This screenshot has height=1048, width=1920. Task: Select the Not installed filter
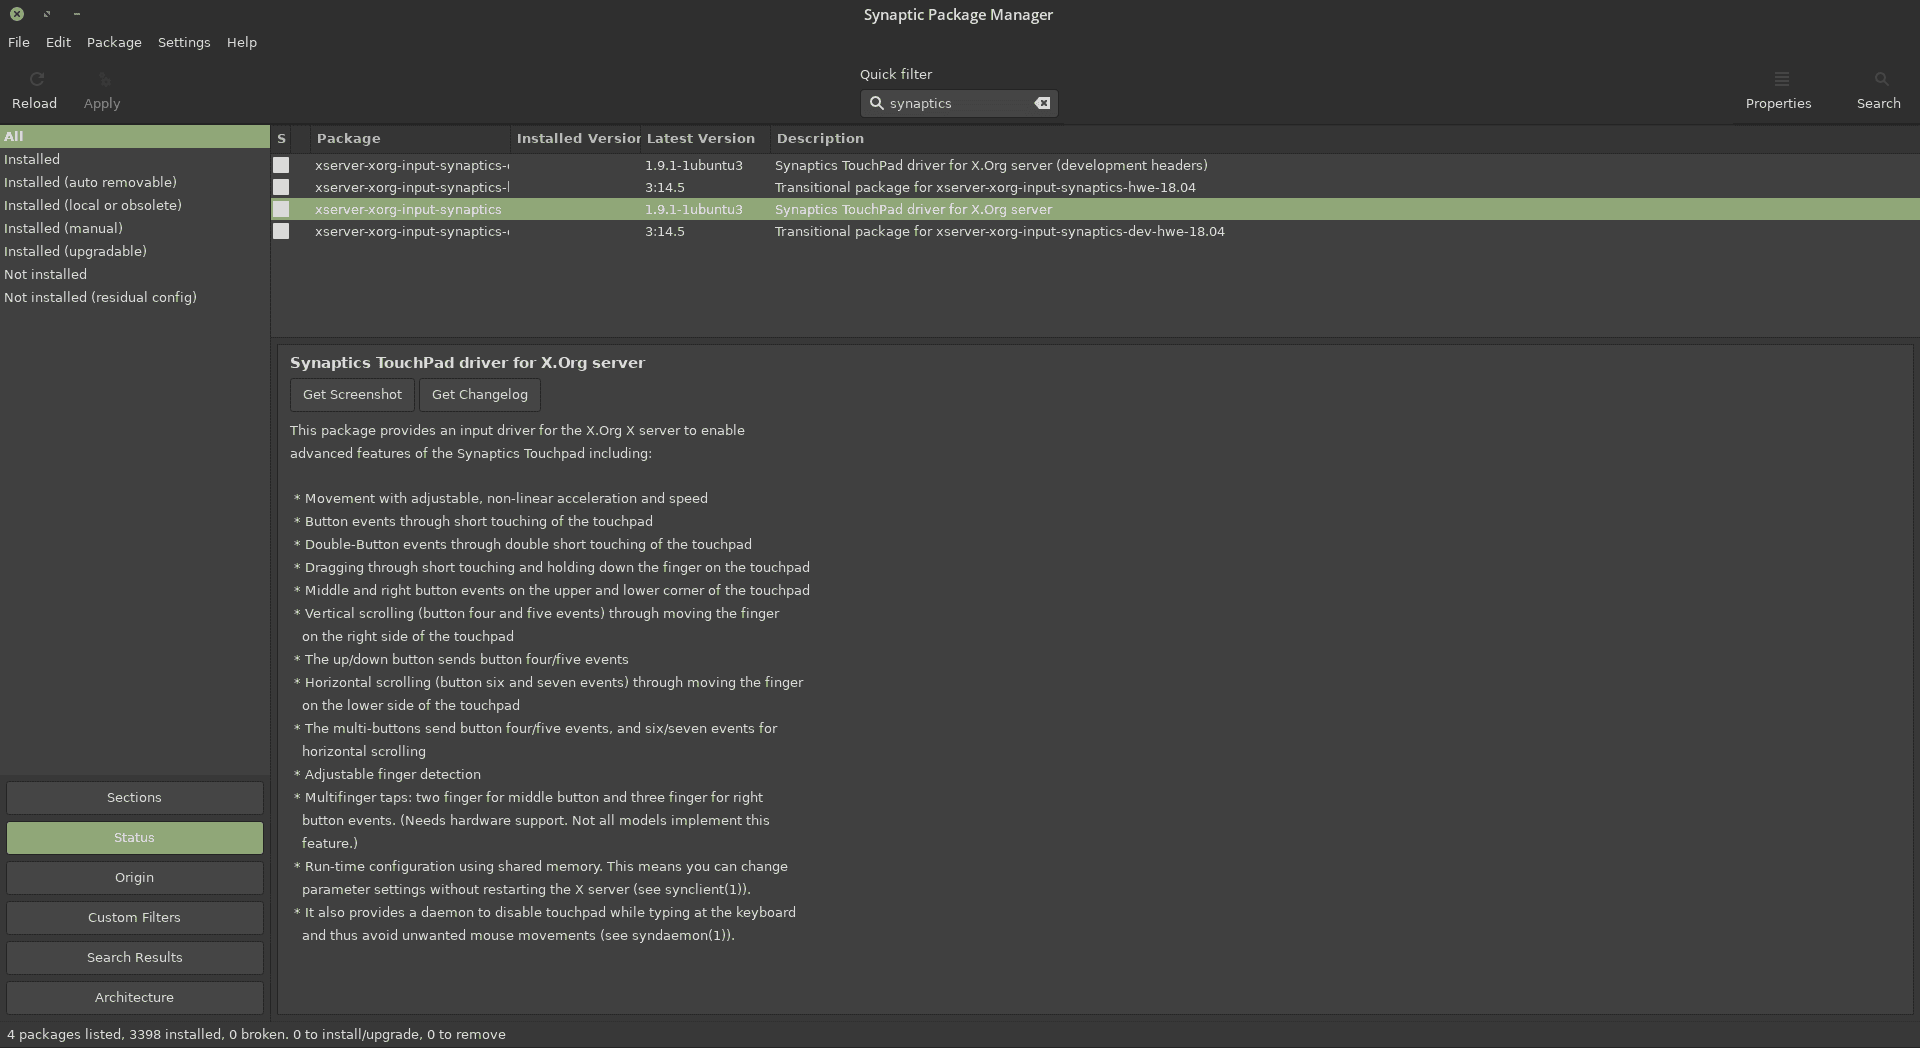[x=135, y=274]
